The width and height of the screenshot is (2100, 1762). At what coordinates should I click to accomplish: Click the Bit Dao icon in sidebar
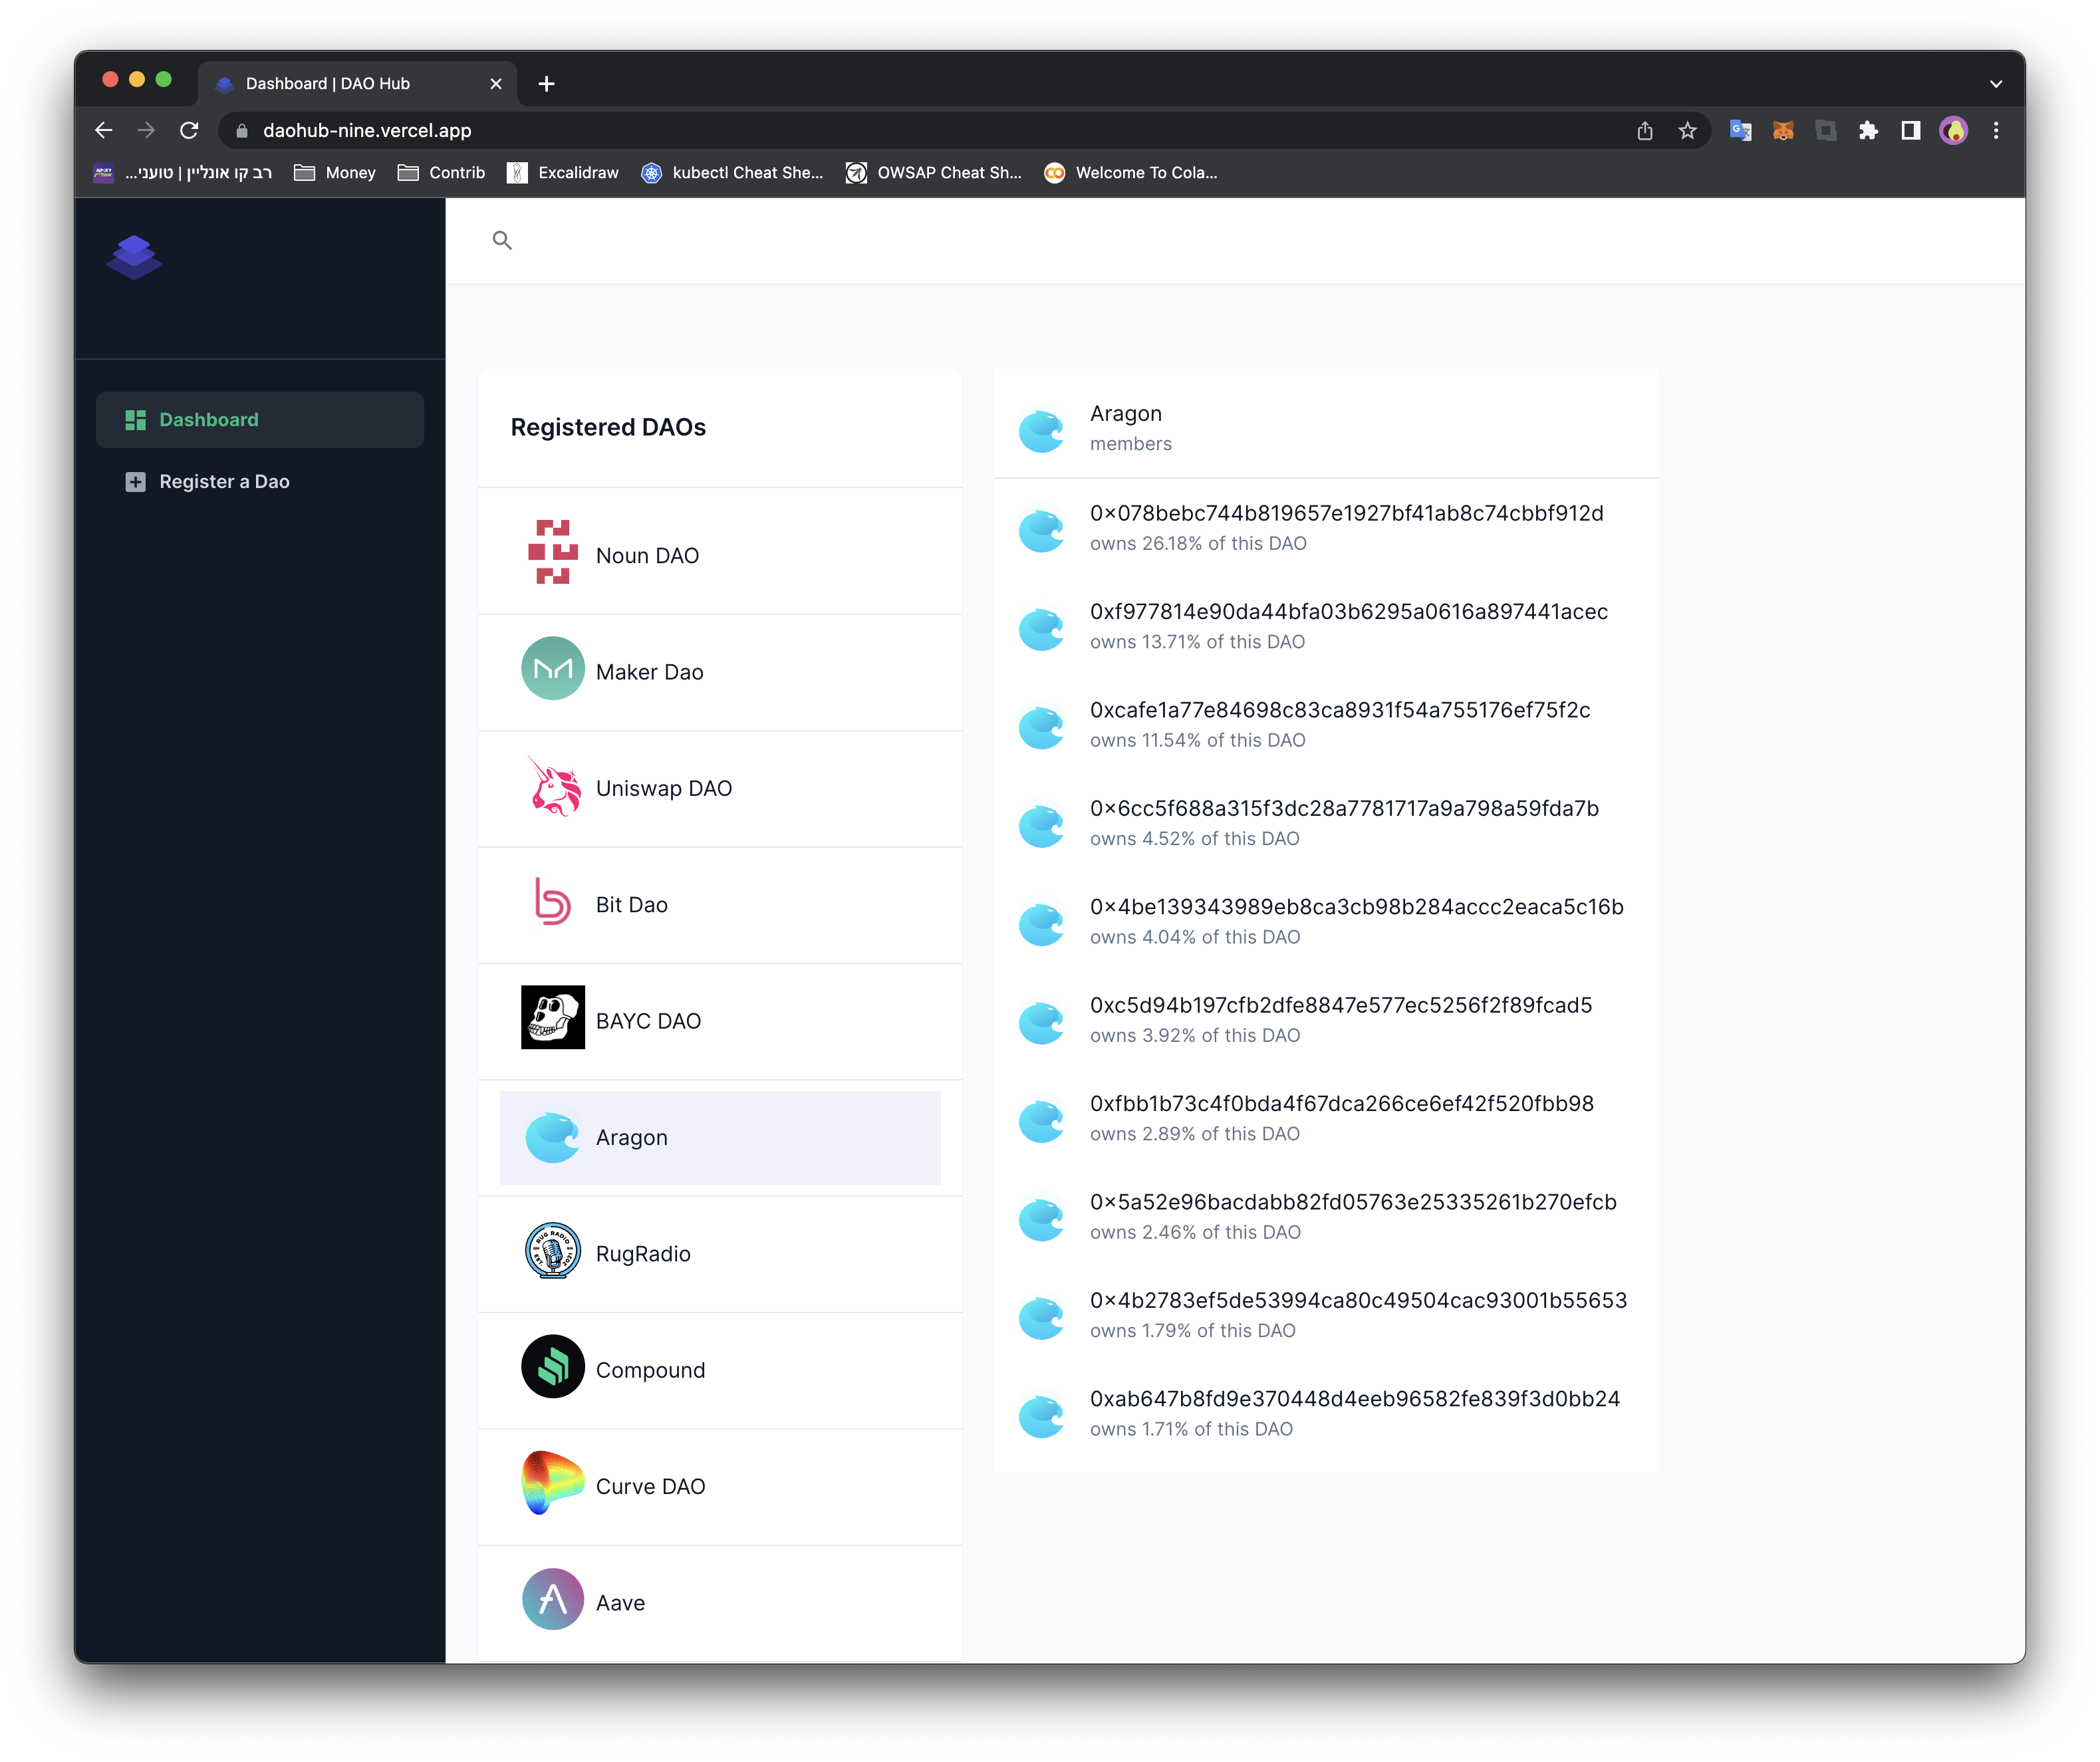click(551, 904)
